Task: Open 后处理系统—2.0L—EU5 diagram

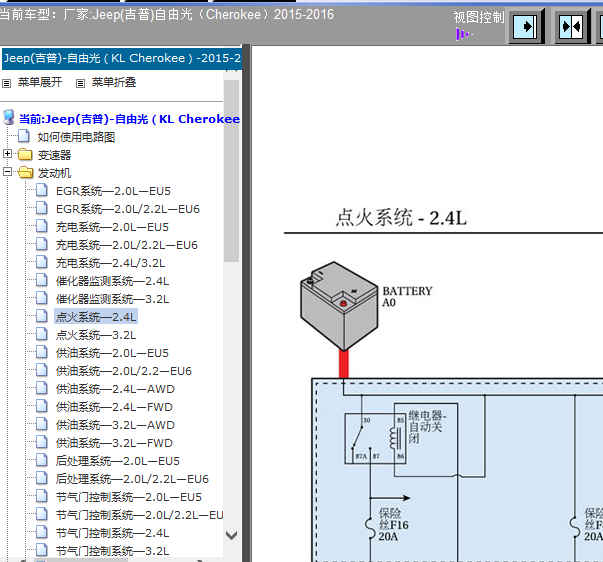Action: tap(118, 461)
